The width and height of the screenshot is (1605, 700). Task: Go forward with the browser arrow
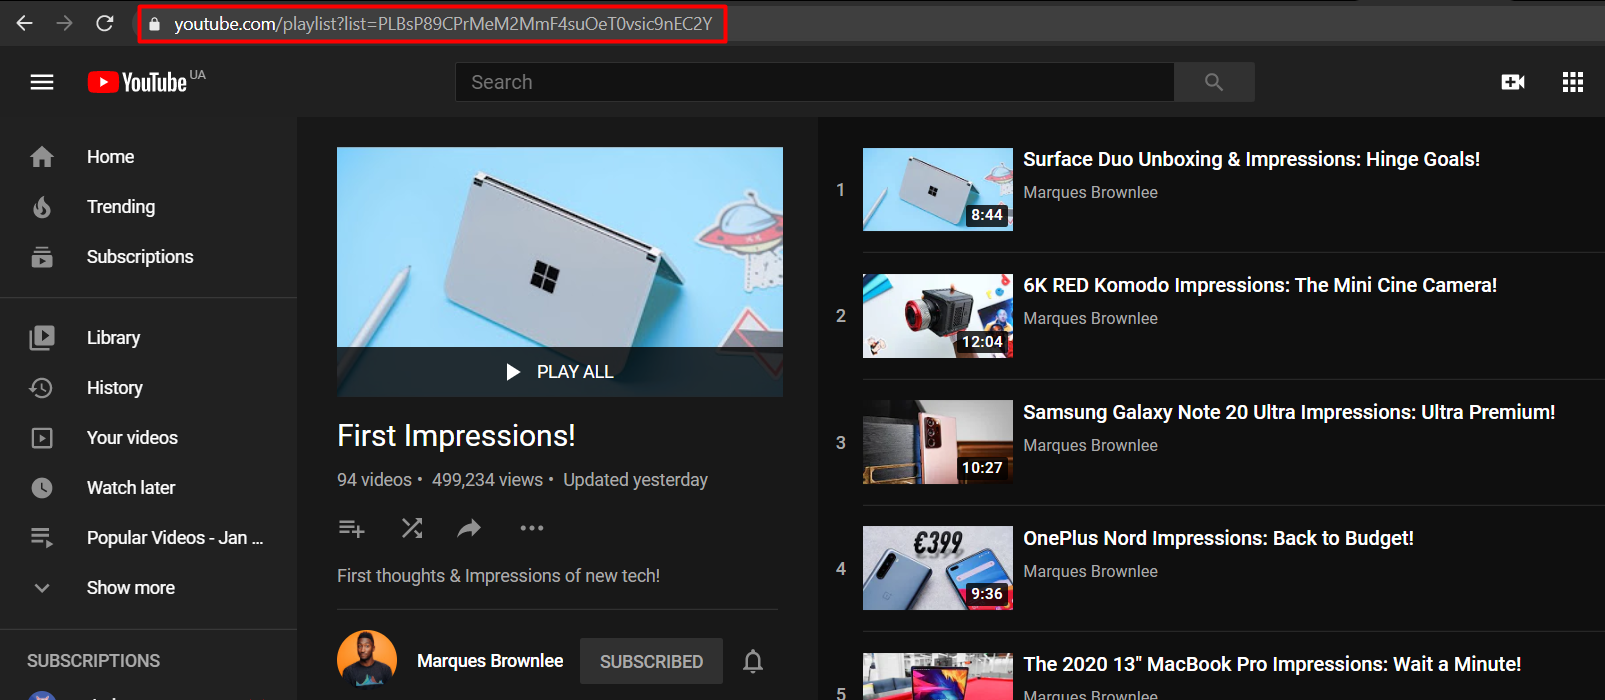point(65,23)
